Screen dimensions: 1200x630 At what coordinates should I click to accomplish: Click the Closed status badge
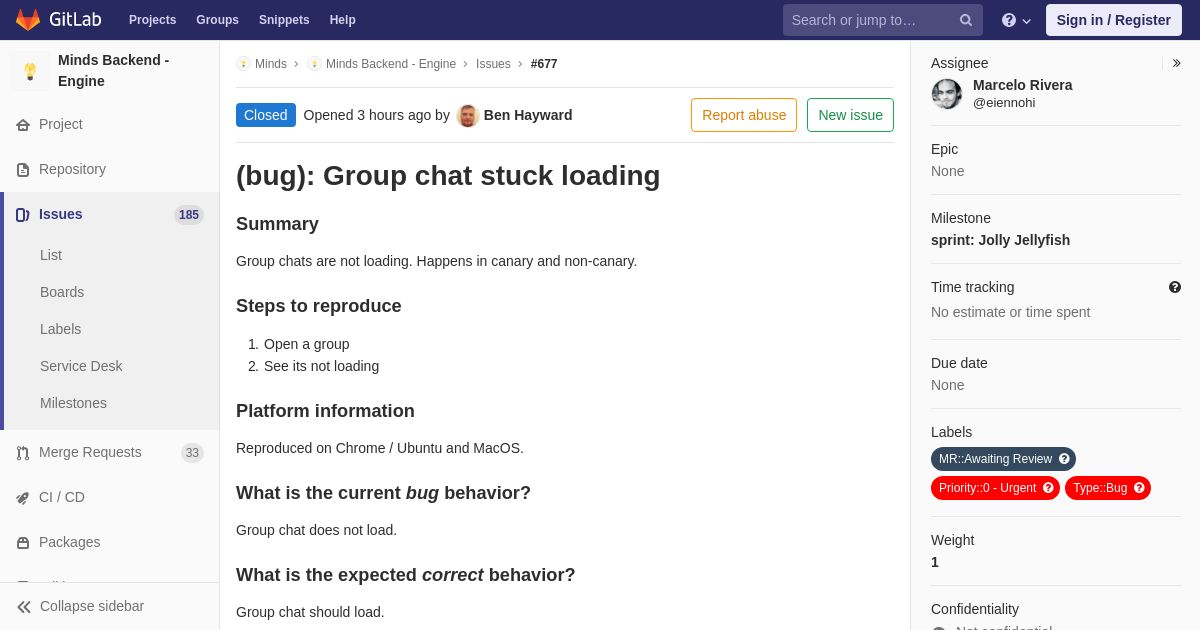266,115
